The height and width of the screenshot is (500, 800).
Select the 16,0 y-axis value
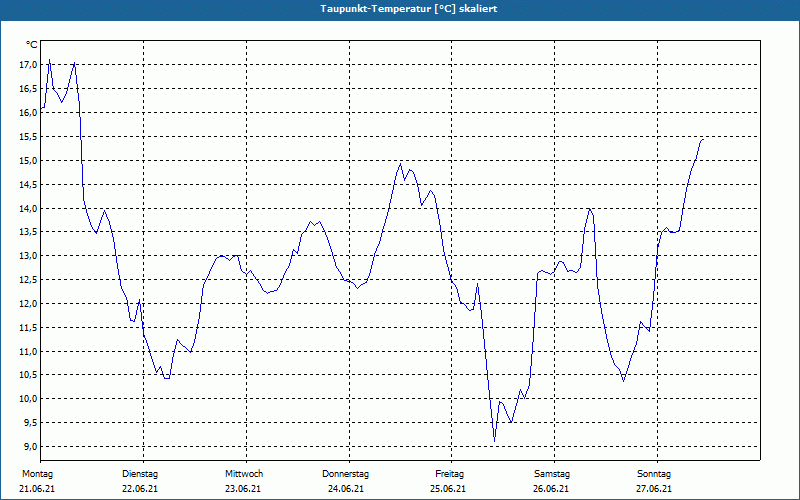[29, 112]
